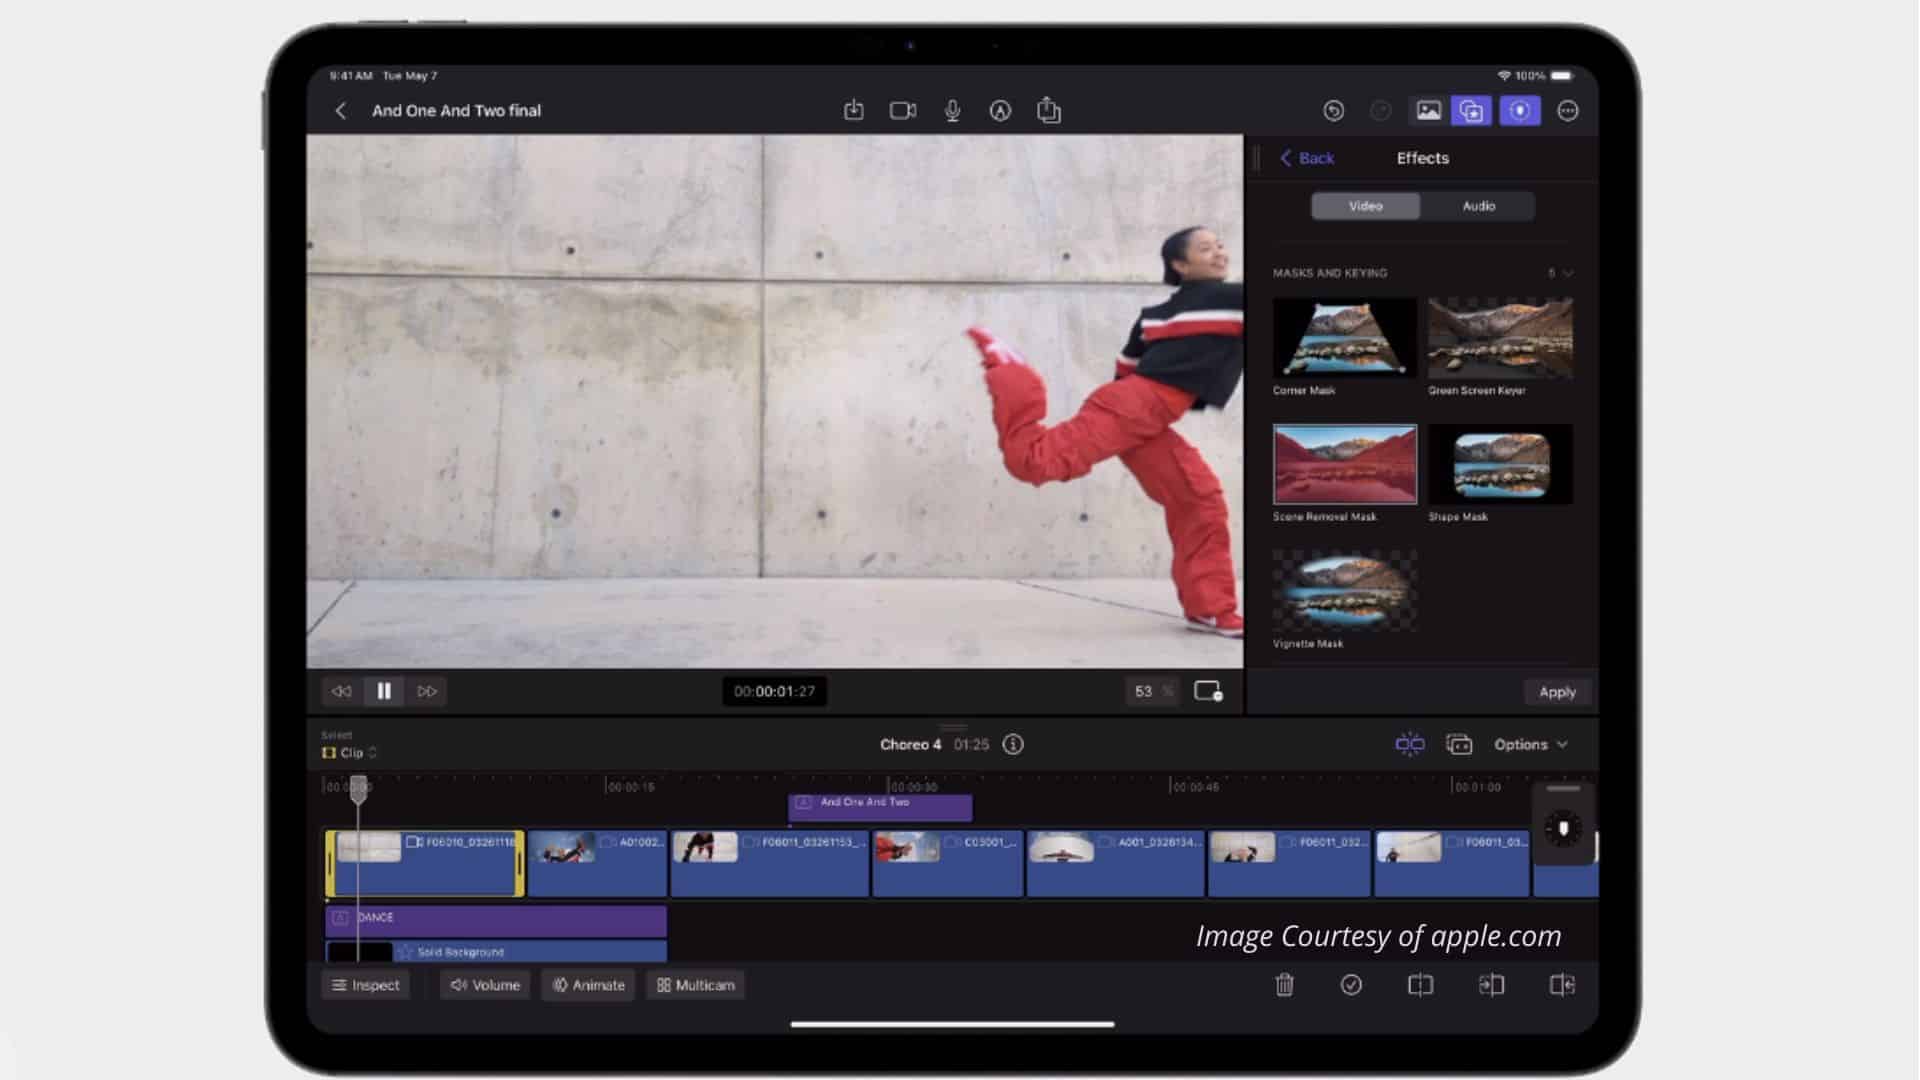Viewport: 1920px width, 1080px height.
Task: Open the camera record icon
Action: 902,111
